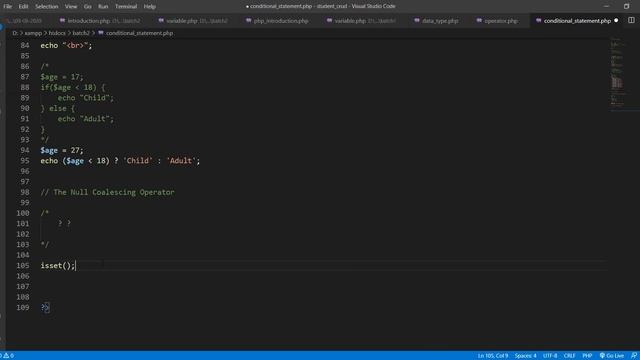Expand the xampp breadcrumb segment
640x360 pixels.
(33, 33)
